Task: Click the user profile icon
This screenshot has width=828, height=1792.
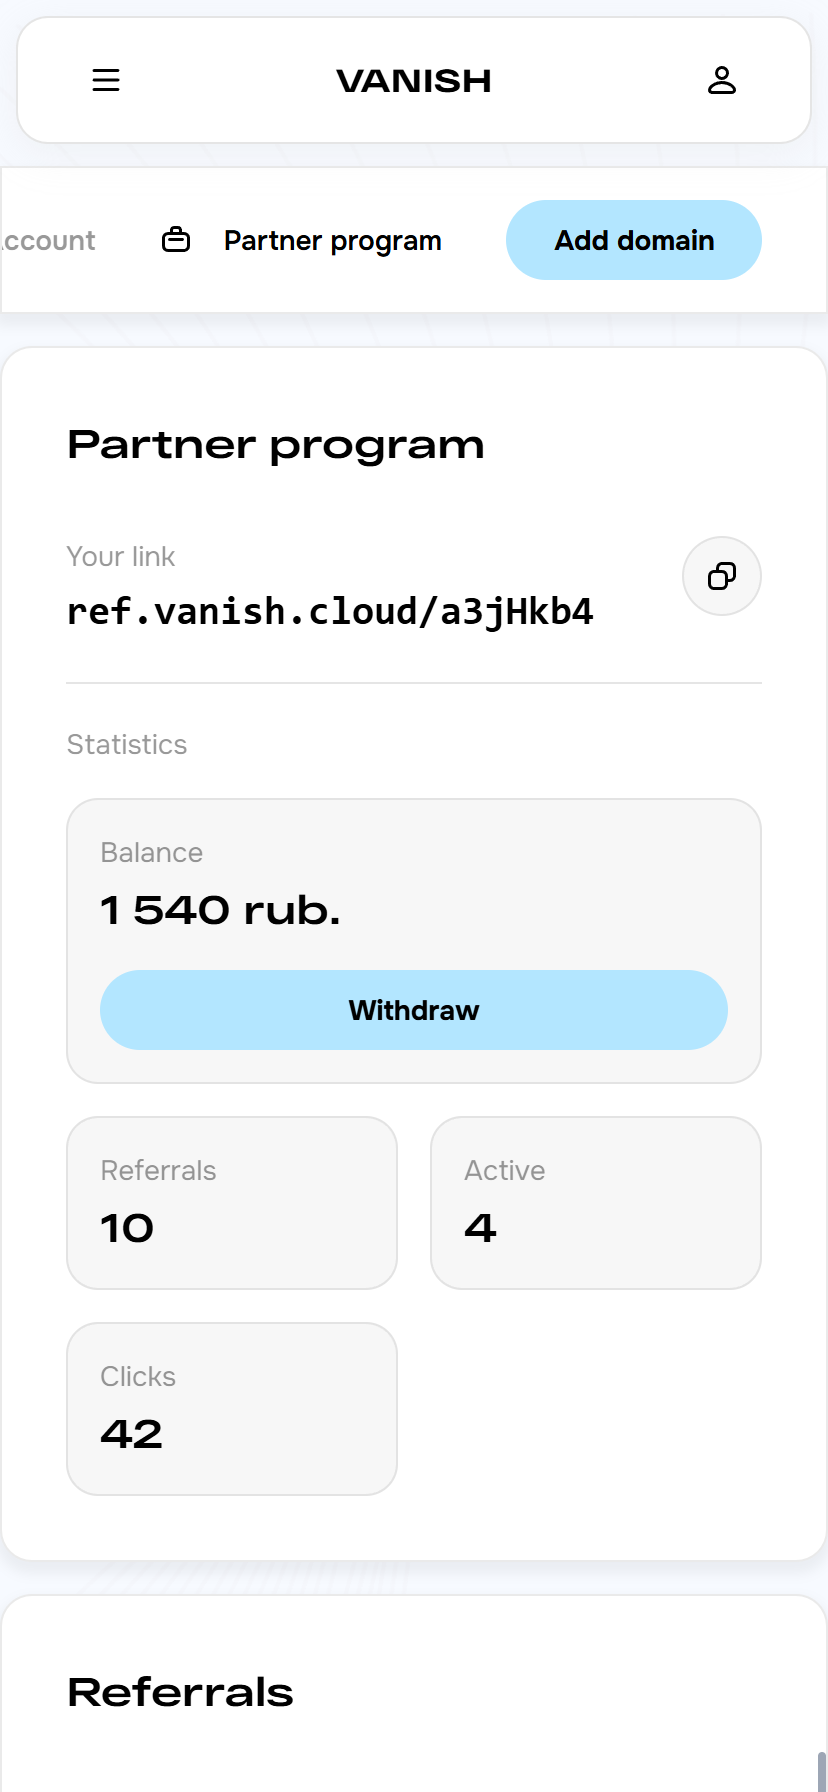Action: pyautogui.click(x=722, y=81)
